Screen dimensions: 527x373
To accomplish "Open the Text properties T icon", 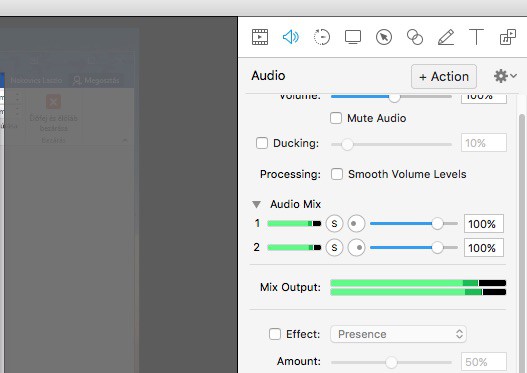I will [x=476, y=37].
